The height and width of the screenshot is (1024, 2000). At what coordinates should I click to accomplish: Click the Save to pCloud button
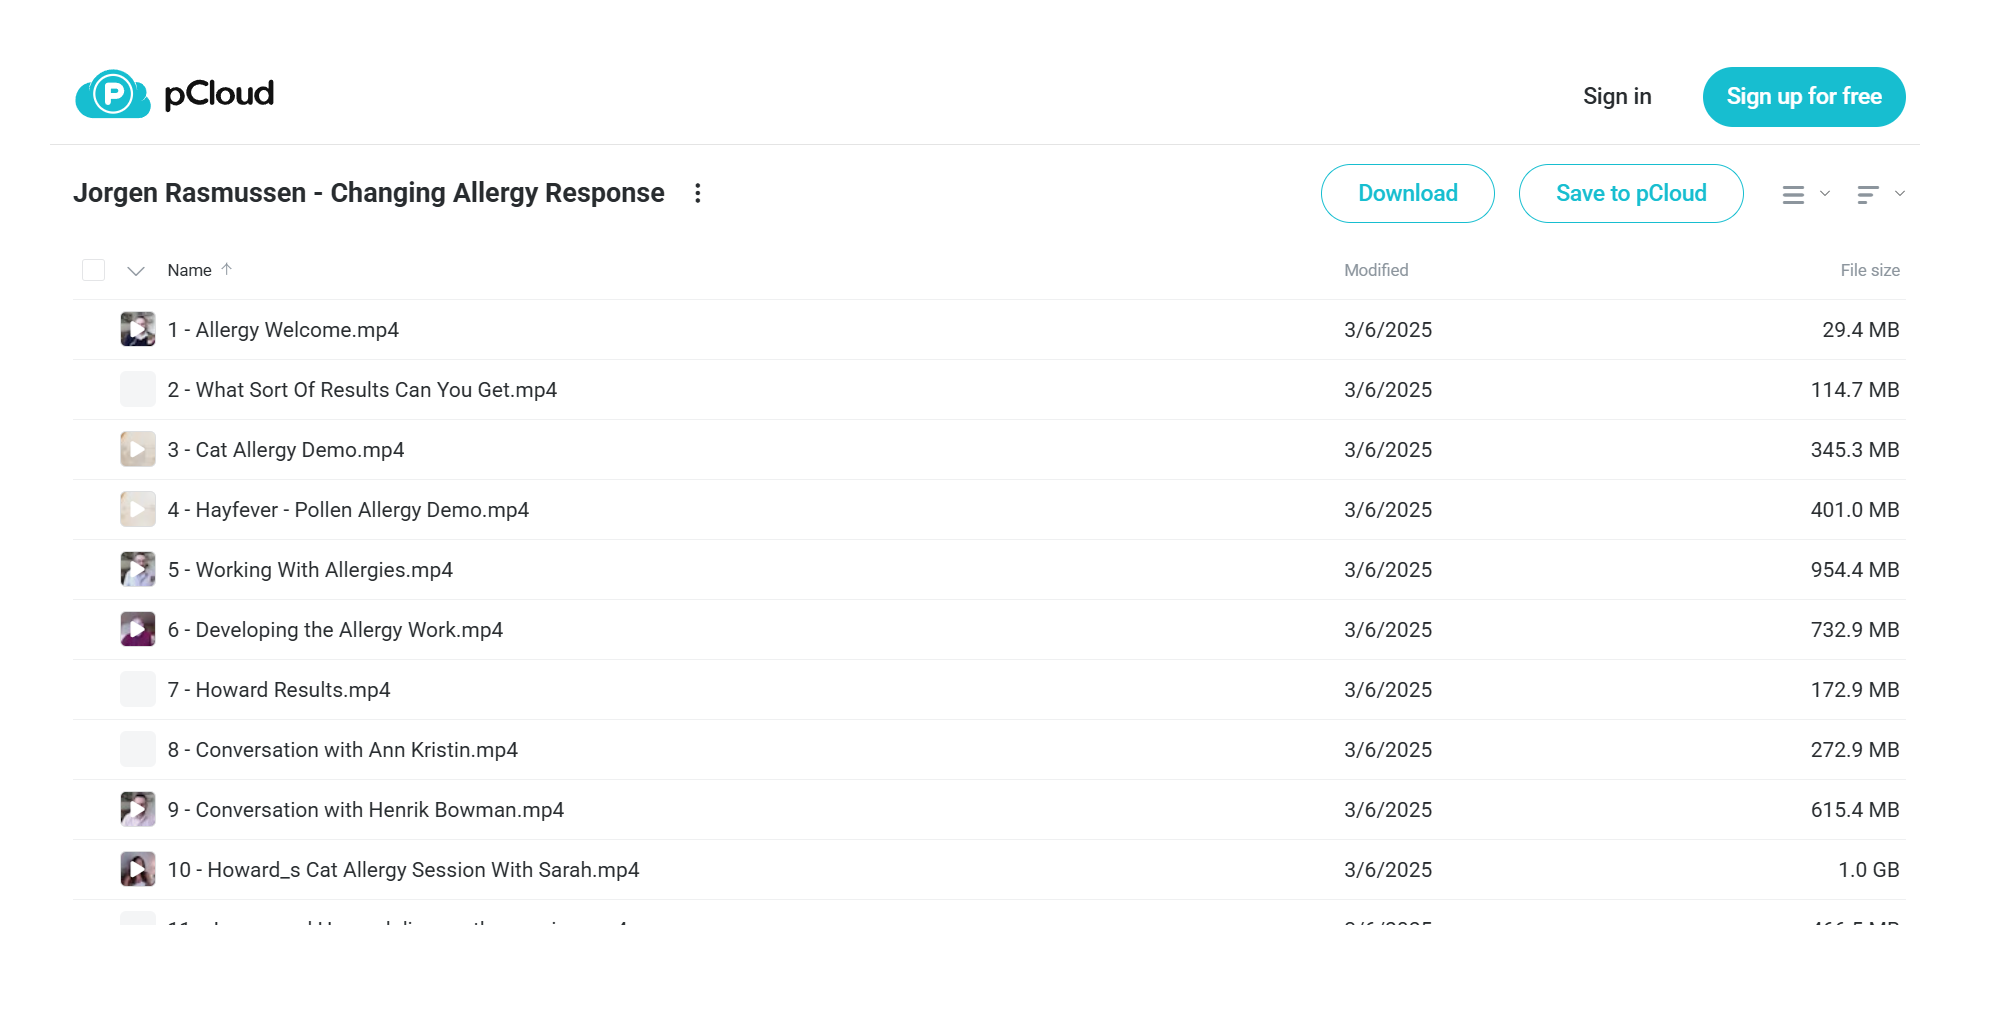1631,193
